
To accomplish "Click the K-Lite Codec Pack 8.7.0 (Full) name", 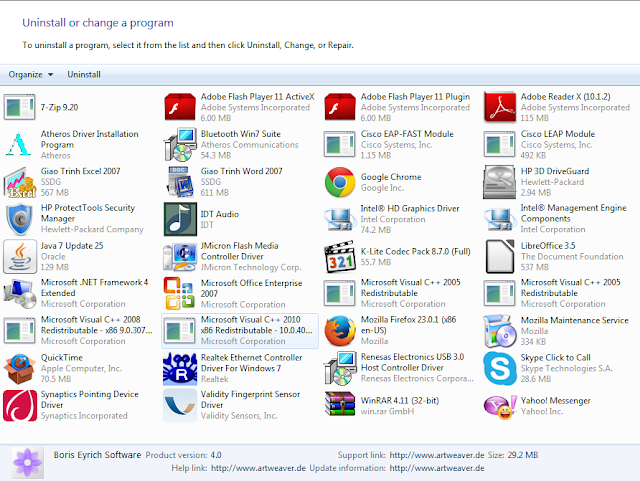I will click(416, 251).
